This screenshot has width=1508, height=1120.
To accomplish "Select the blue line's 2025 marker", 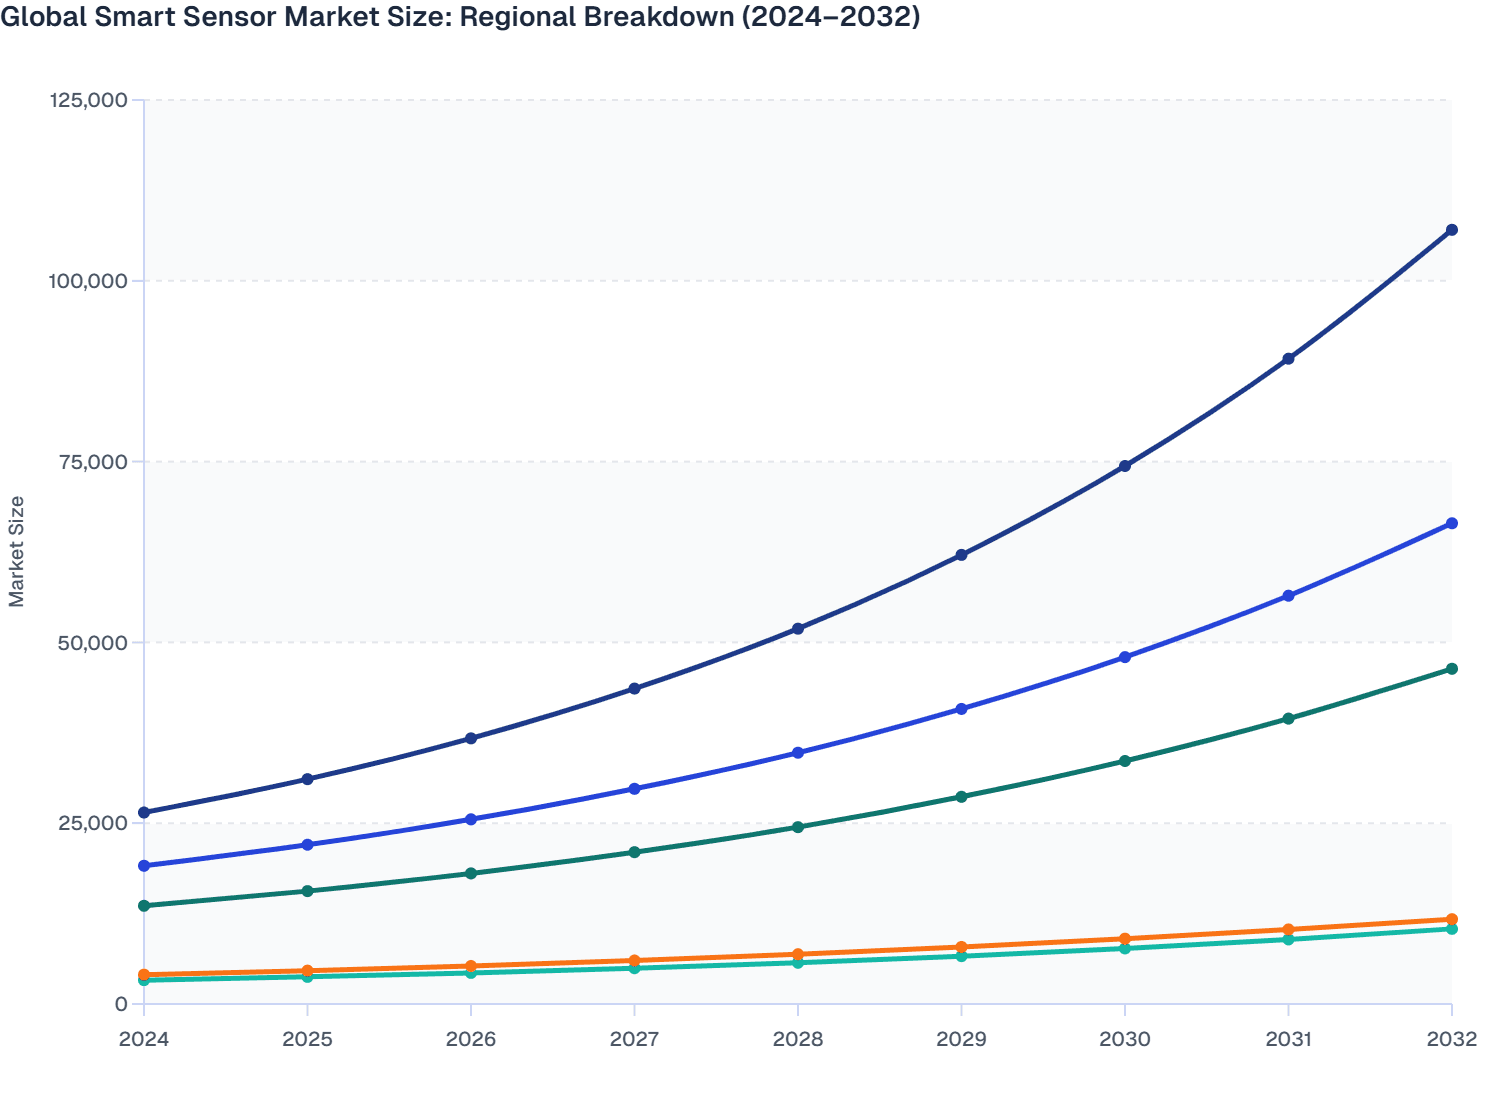I will [x=308, y=844].
